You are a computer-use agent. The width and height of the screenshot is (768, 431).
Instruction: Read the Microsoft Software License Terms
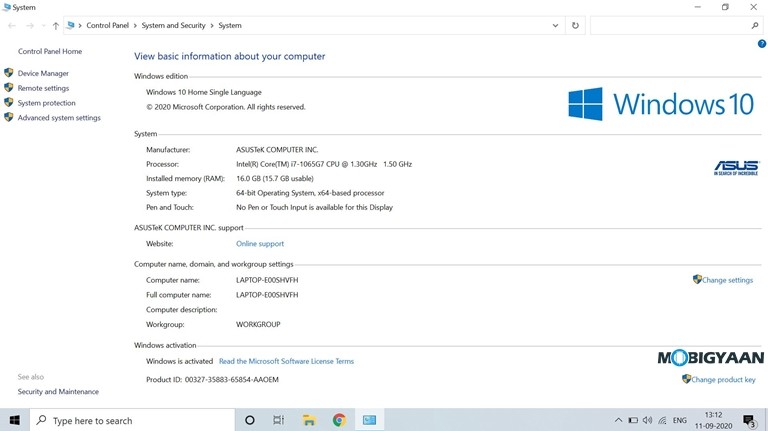click(x=286, y=361)
